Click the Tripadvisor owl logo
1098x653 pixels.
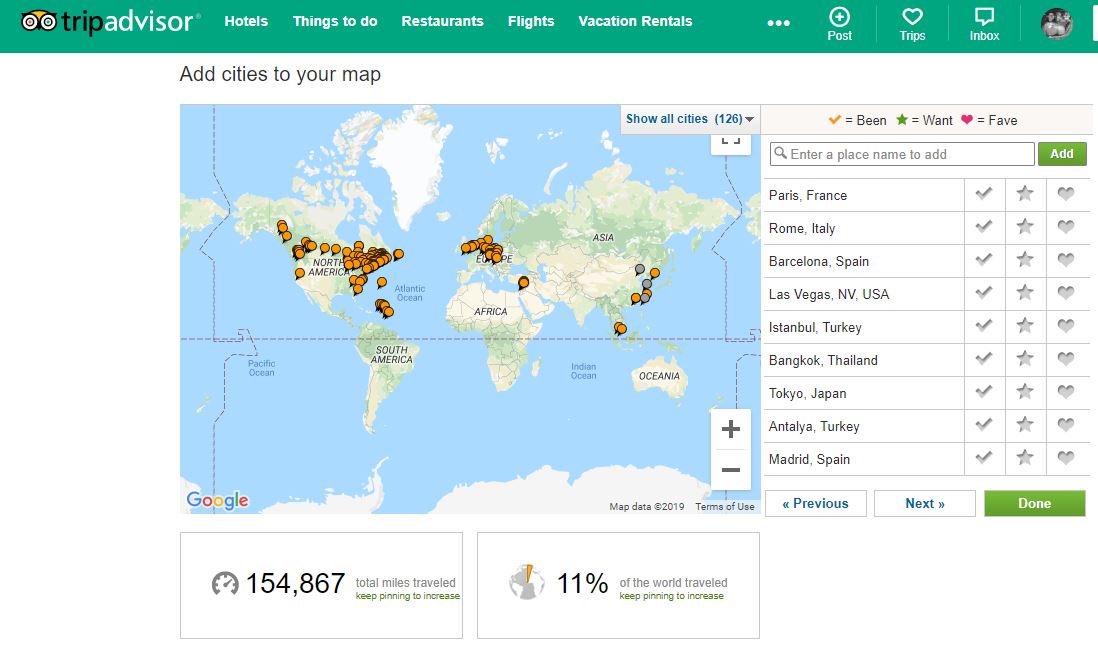point(38,21)
